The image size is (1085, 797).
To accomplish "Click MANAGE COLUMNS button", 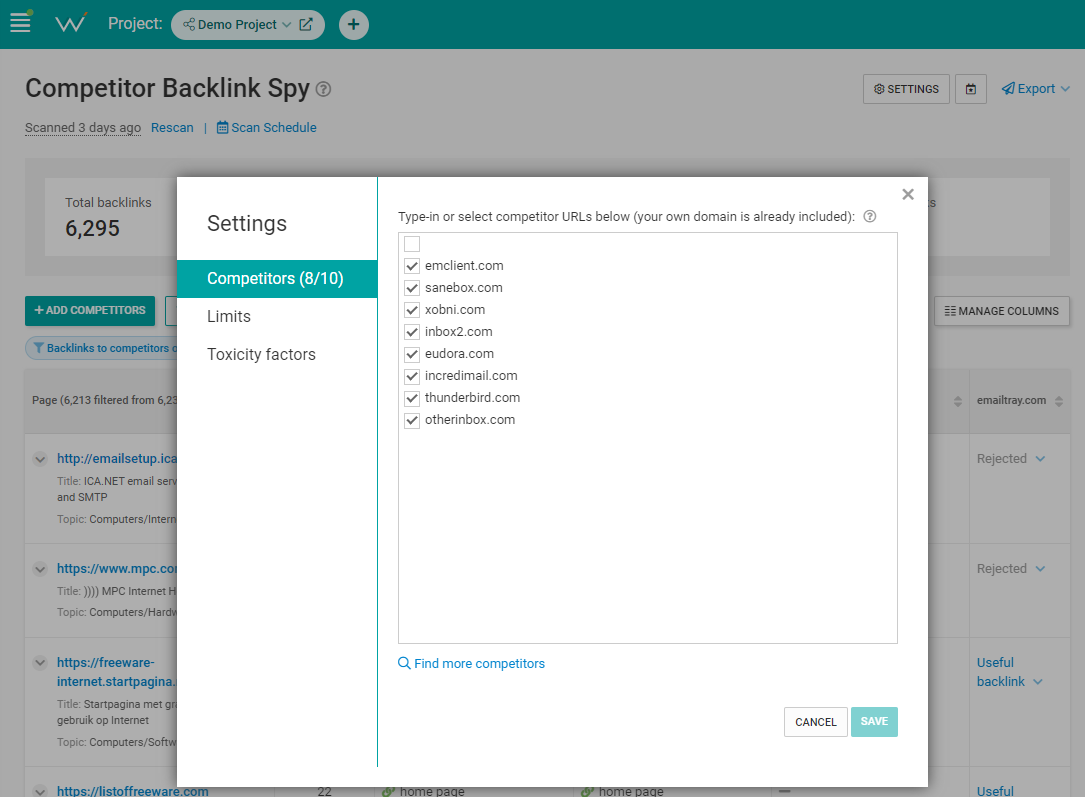I will click(x=1001, y=311).
